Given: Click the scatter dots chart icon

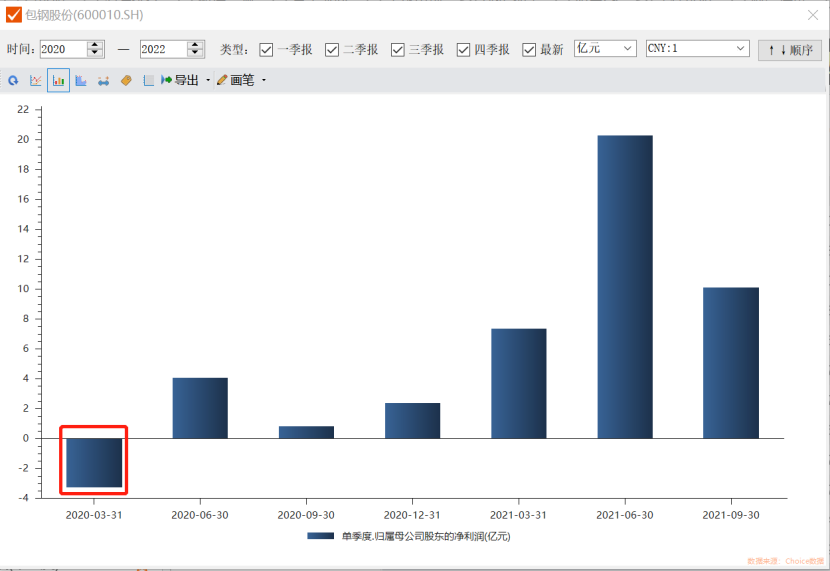Looking at the screenshot, I should [x=103, y=80].
